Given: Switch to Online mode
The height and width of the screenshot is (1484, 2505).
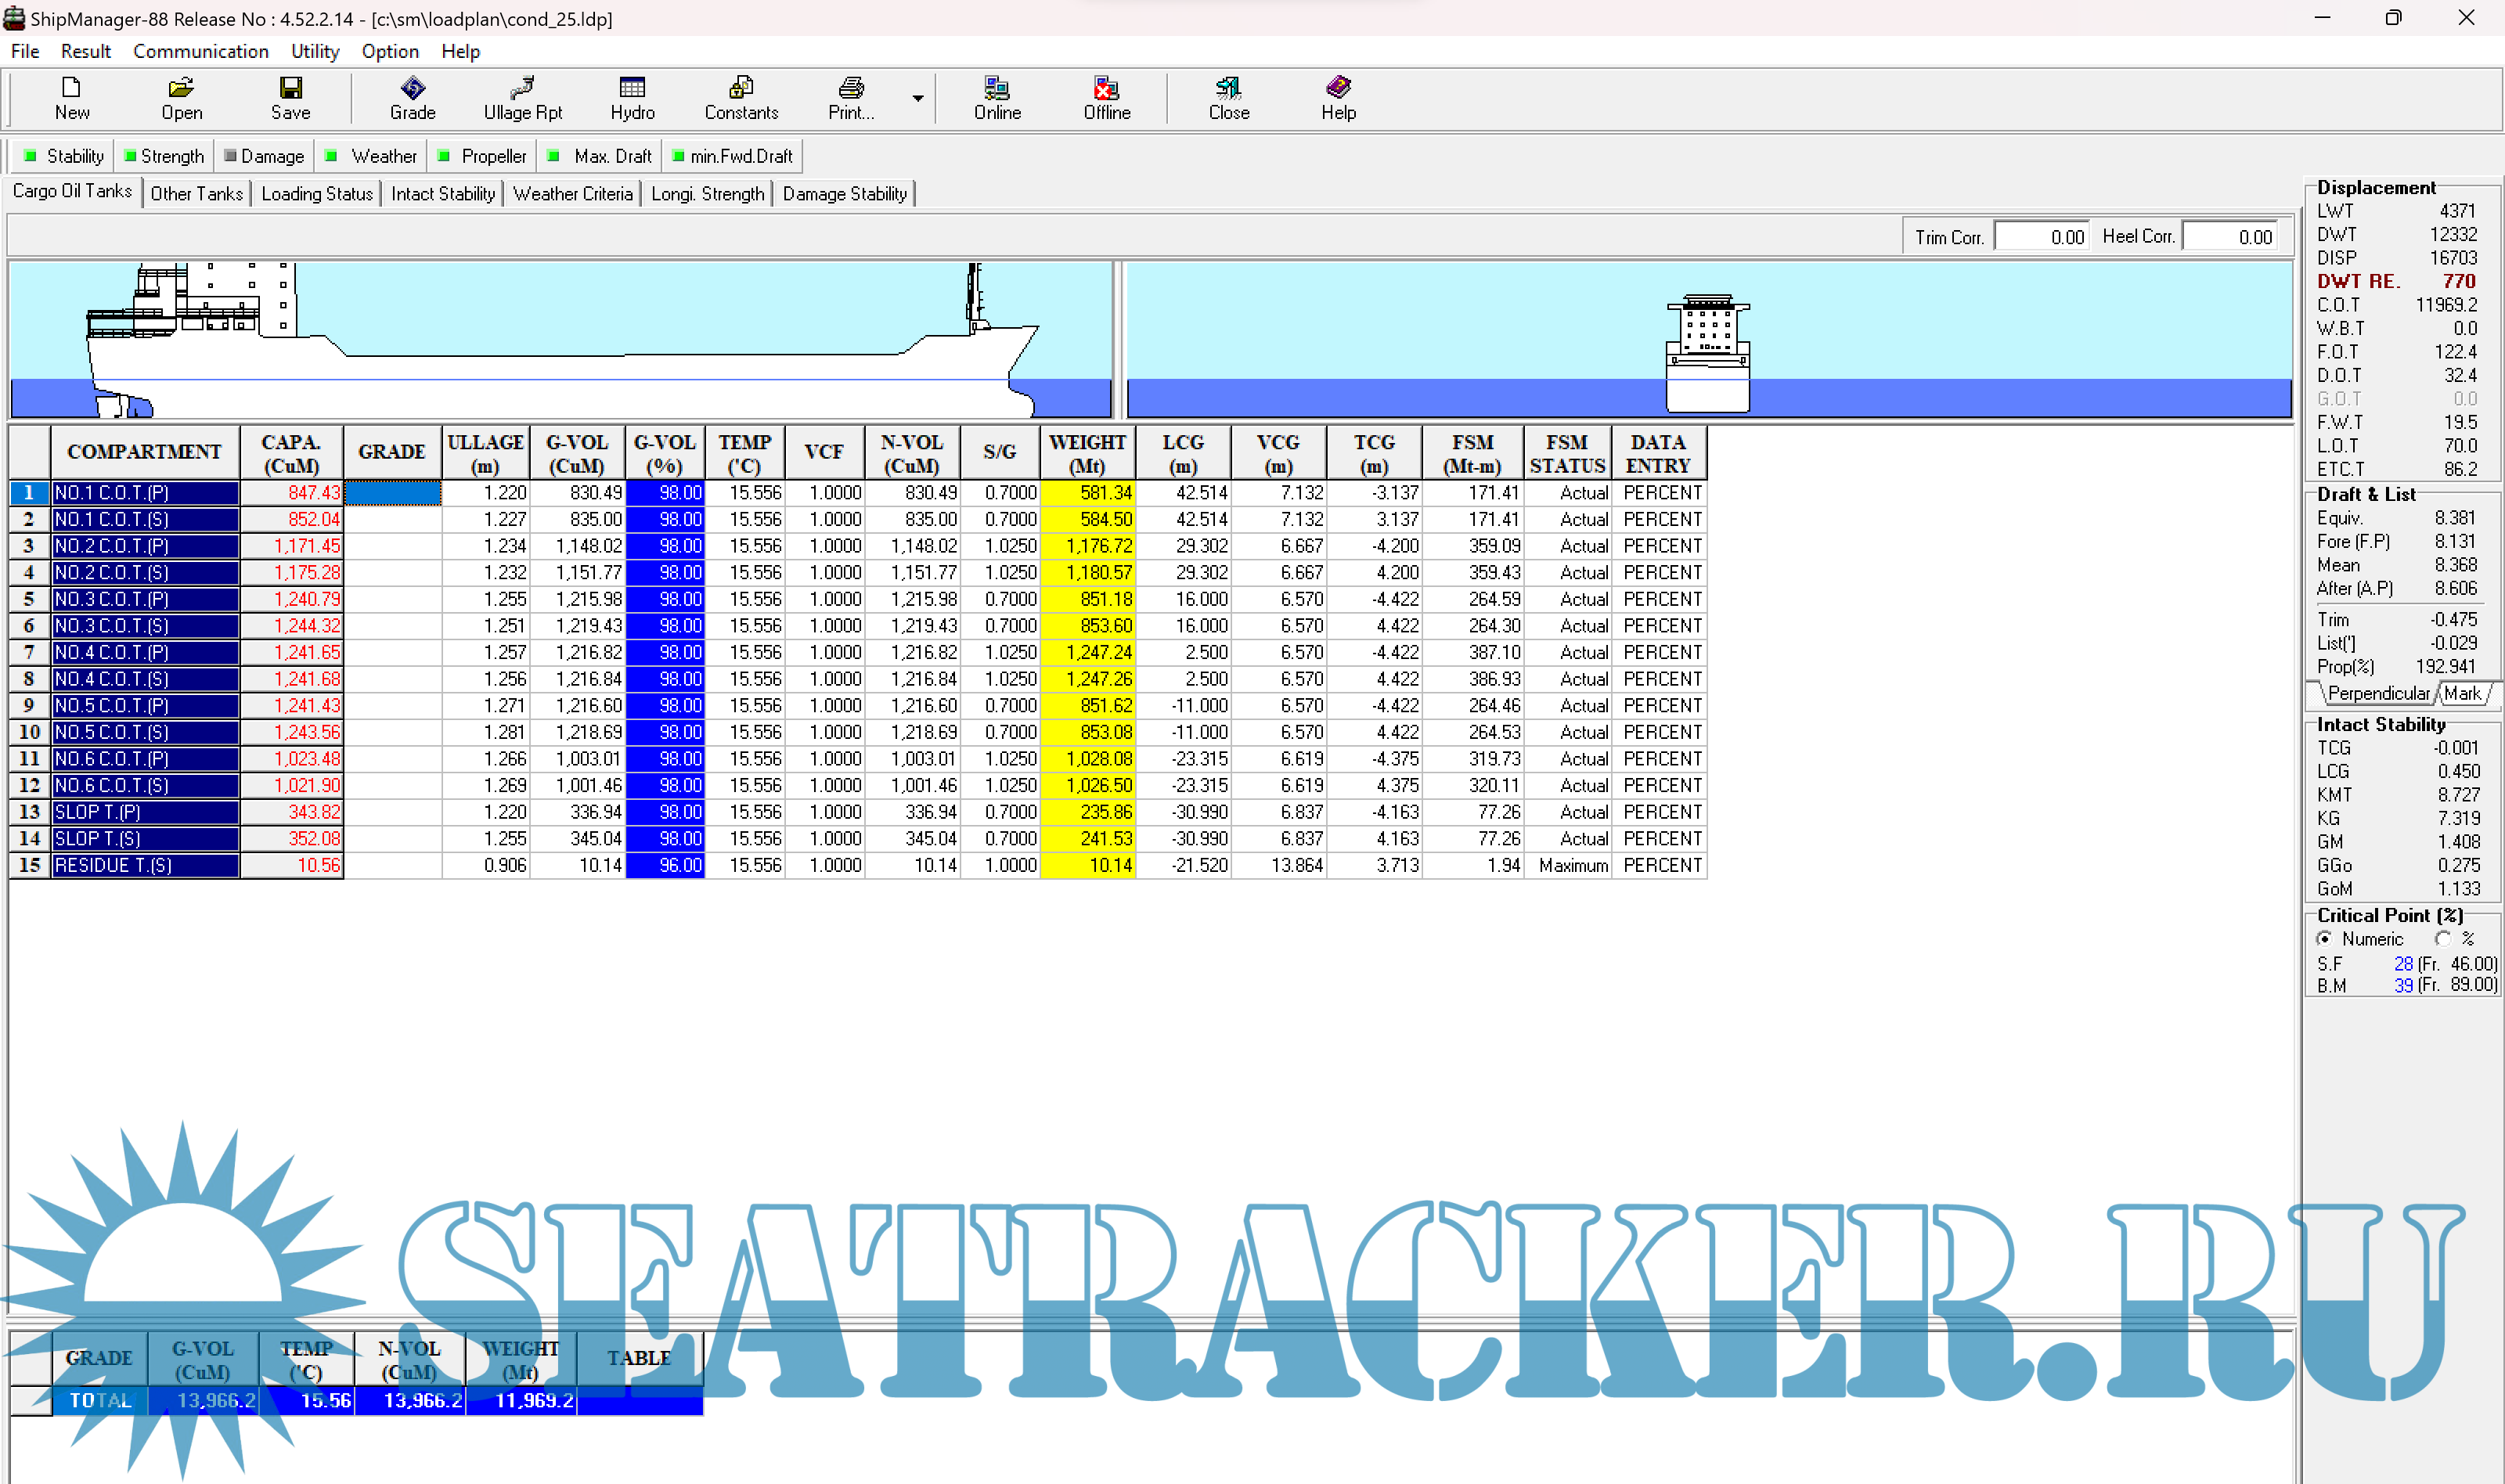Looking at the screenshot, I should coord(996,97).
